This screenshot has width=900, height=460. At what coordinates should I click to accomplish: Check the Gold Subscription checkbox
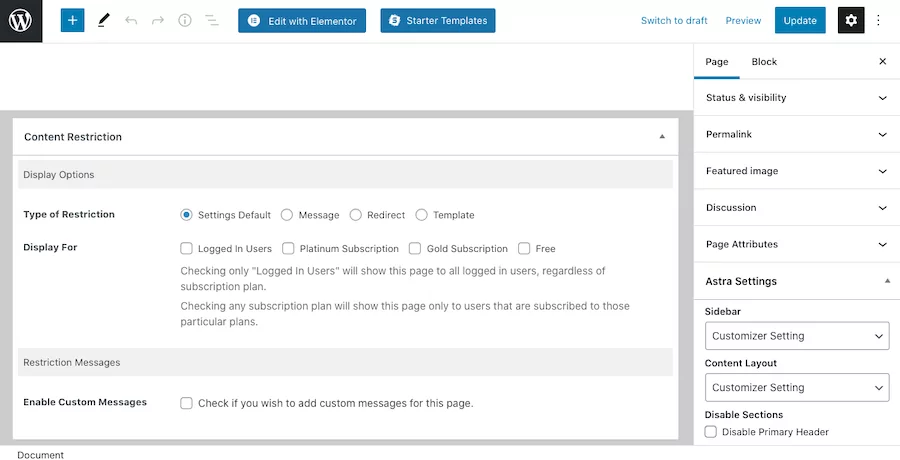[x=416, y=249]
